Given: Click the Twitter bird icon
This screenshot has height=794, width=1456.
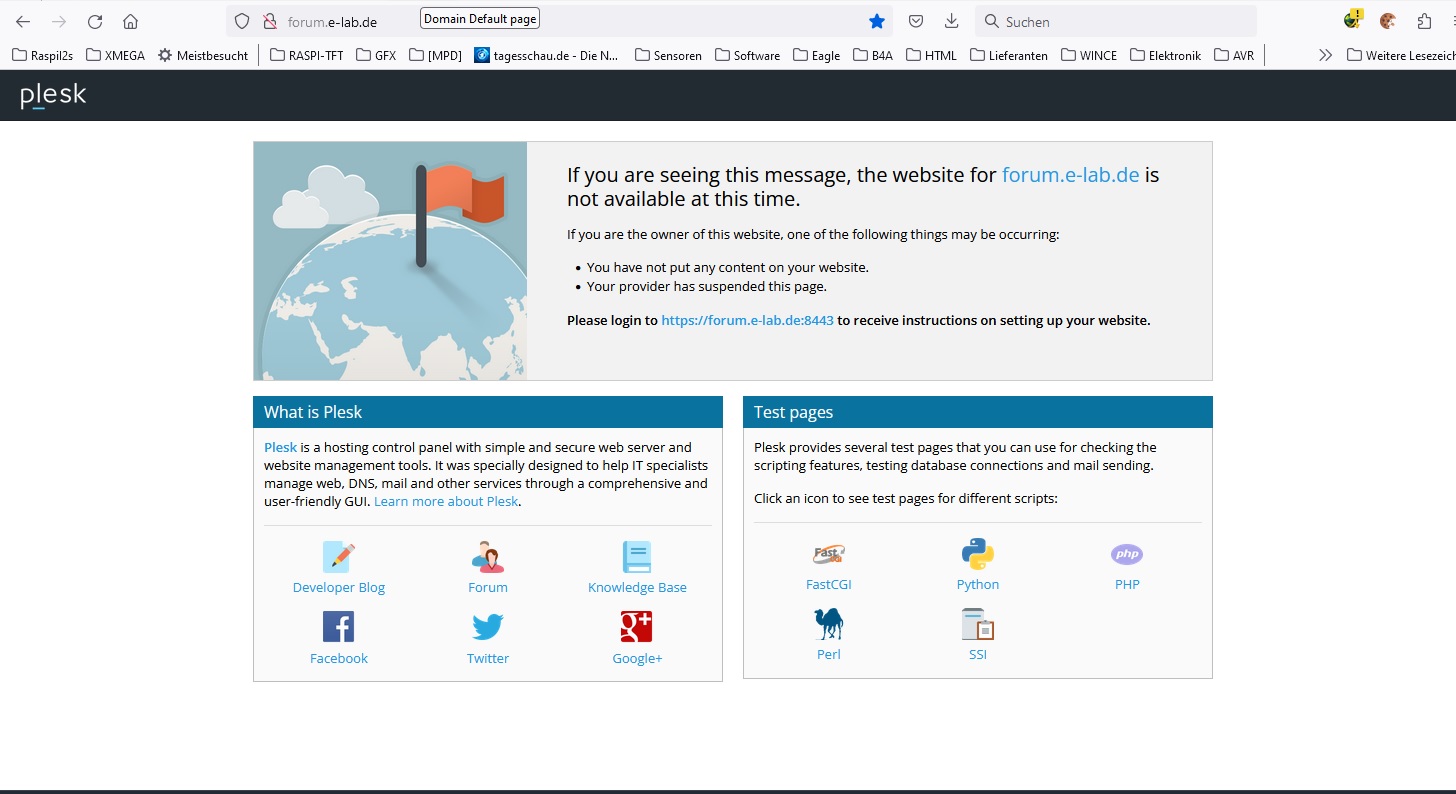Looking at the screenshot, I should (x=488, y=627).
